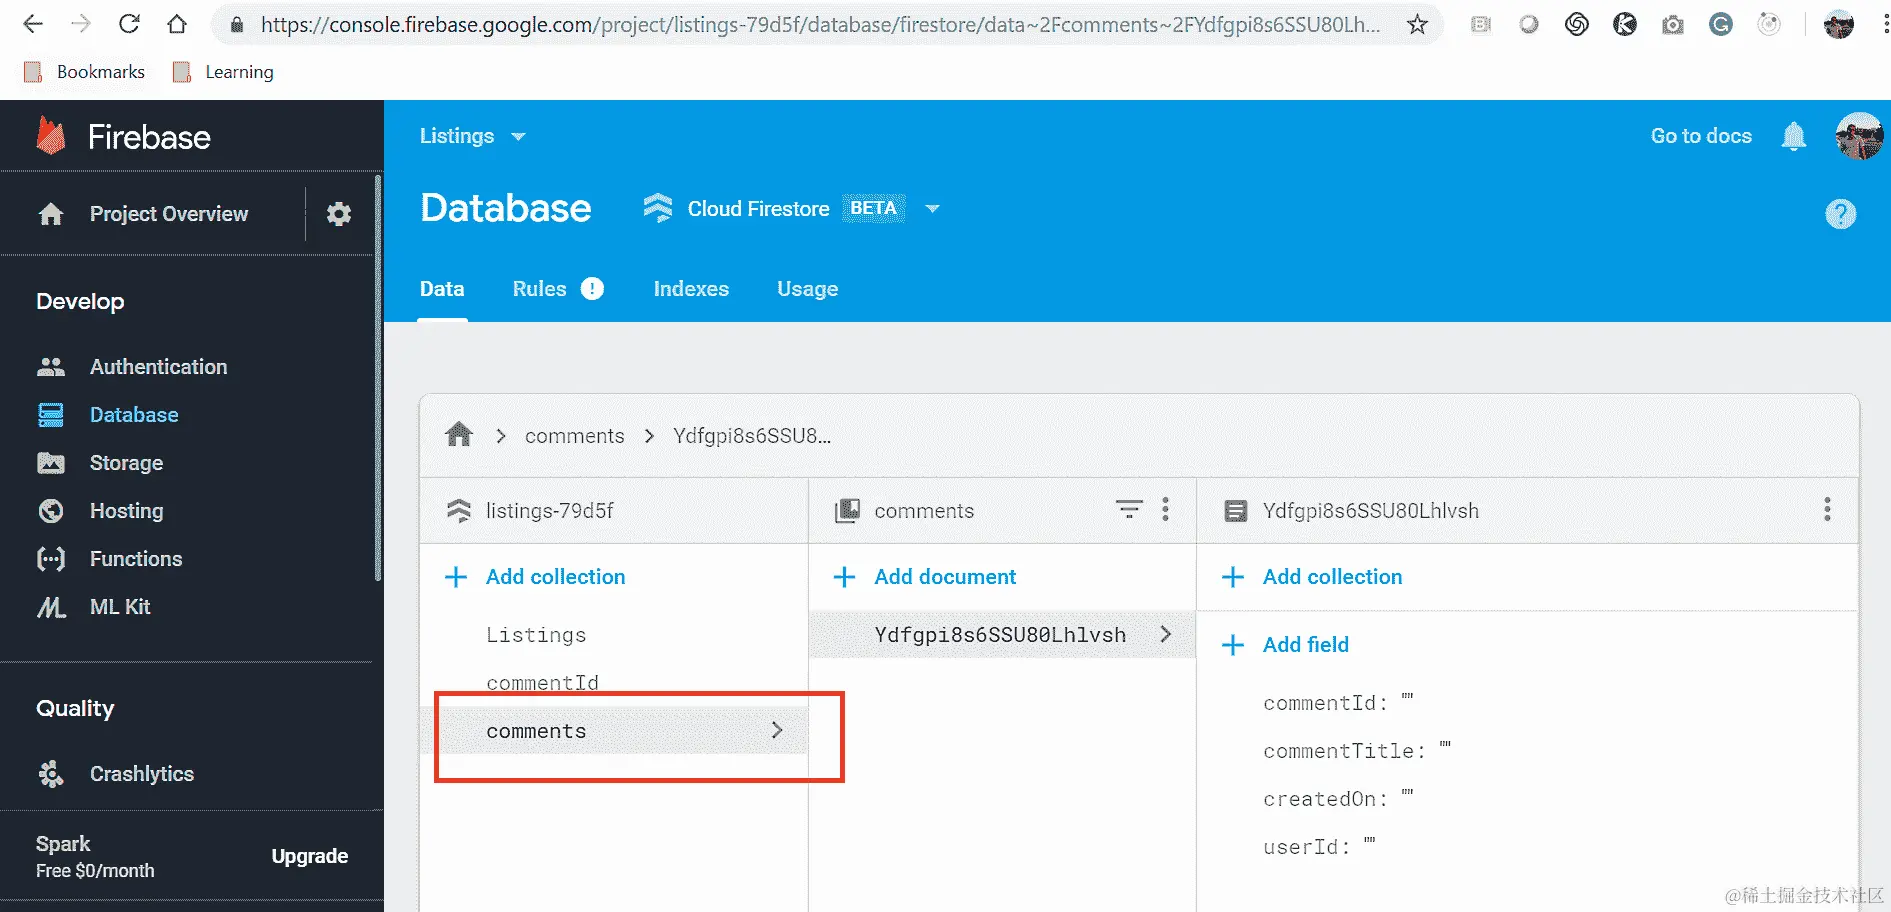Open comments collection three-dot menu

(1165, 509)
